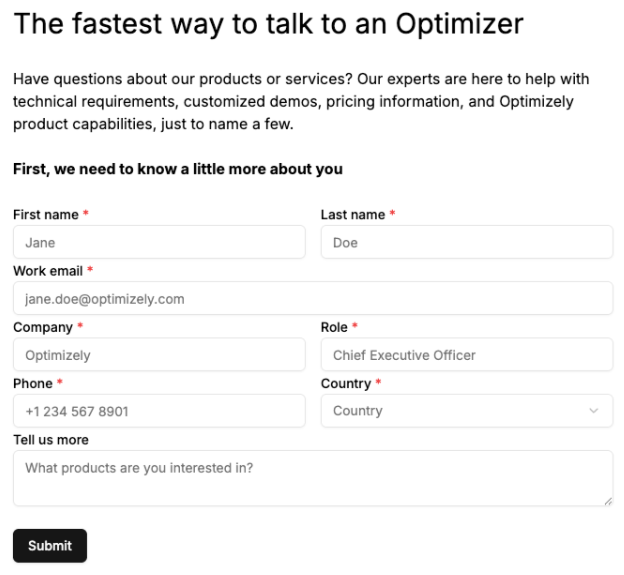Click the "fastest way to talk" page heading
This screenshot has height=575, width=624.
(268, 24)
